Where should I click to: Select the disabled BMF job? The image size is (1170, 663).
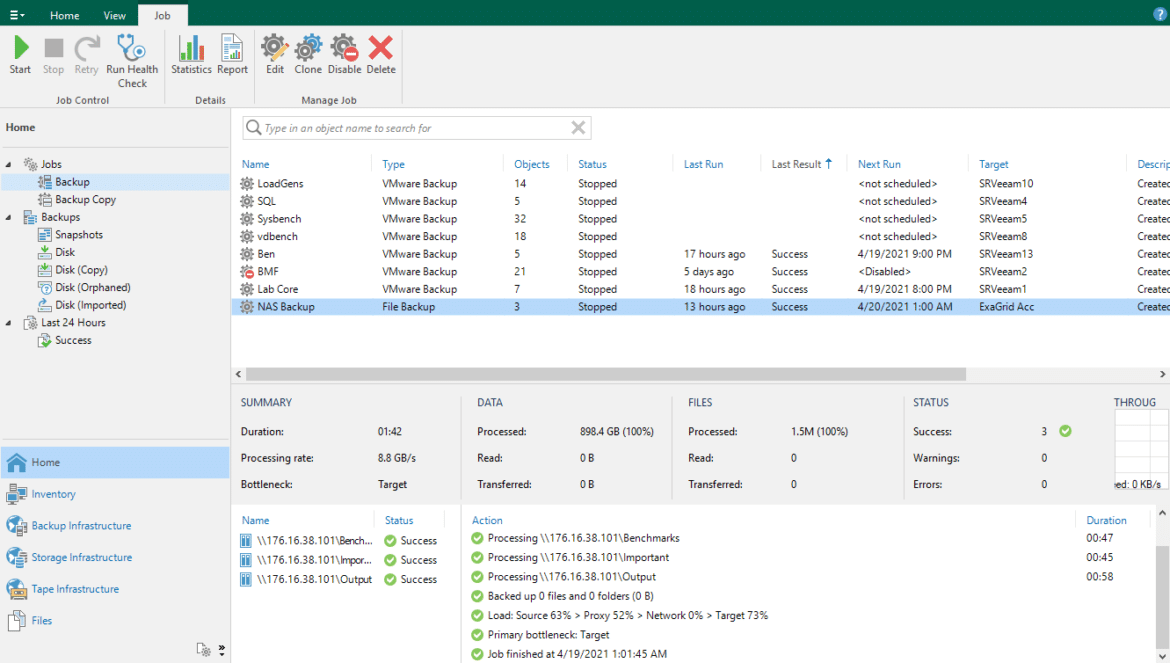tap(701, 271)
